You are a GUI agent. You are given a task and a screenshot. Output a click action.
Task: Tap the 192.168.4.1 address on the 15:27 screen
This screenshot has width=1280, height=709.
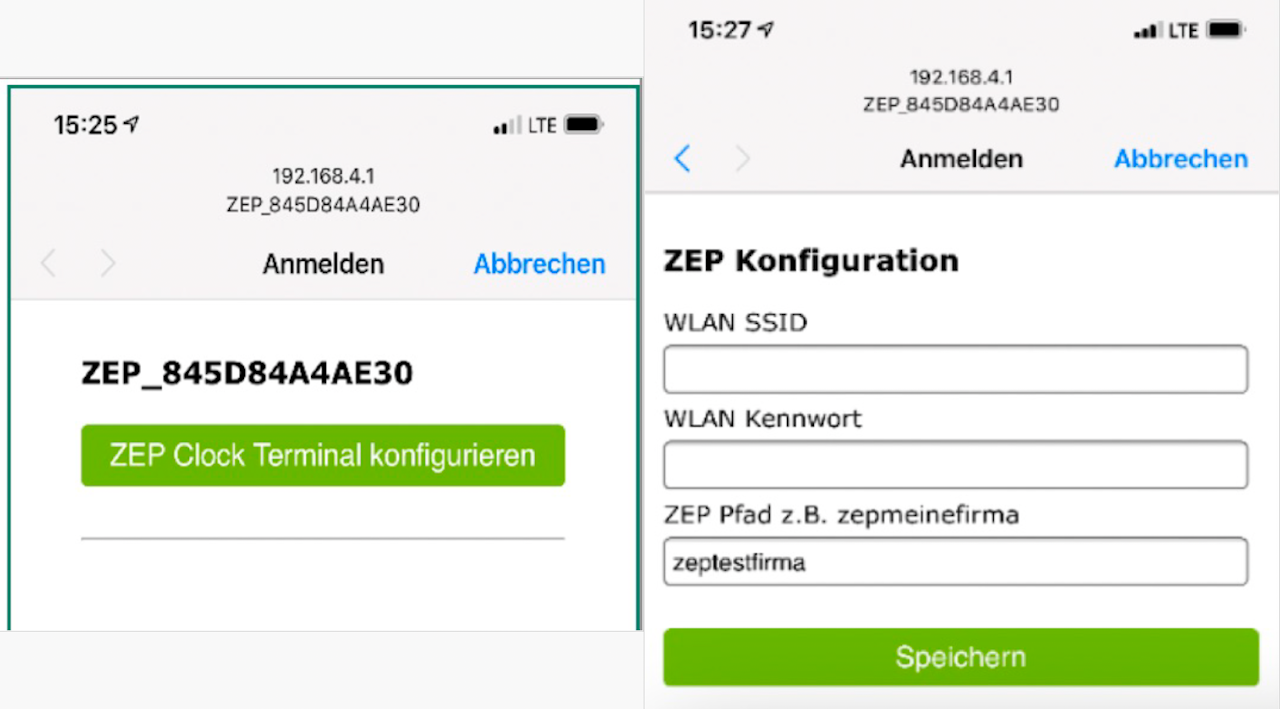click(960, 77)
